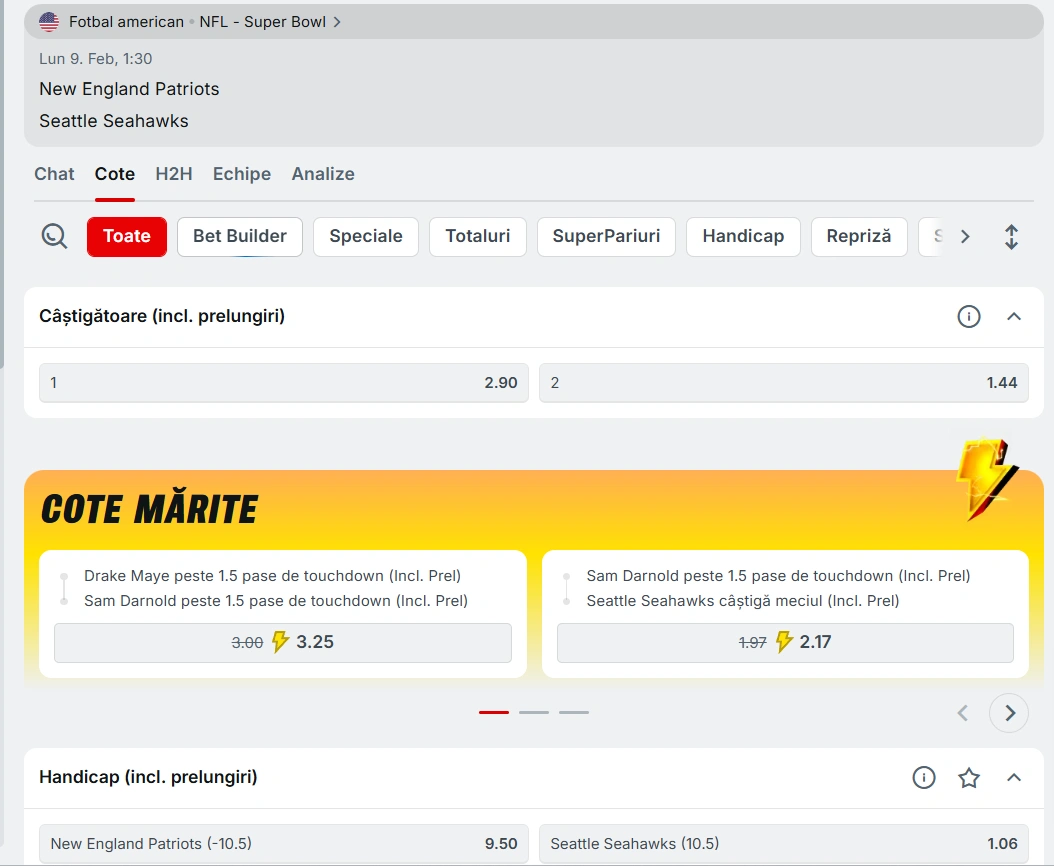The height and width of the screenshot is (866, 1054).
Task: Open the Analize tab
Action: (323, 173)
